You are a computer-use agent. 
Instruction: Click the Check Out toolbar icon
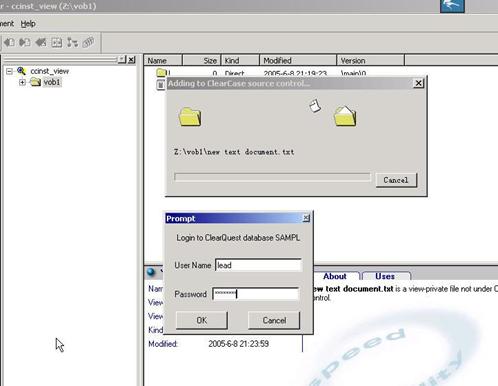click(x=9, y=43)
